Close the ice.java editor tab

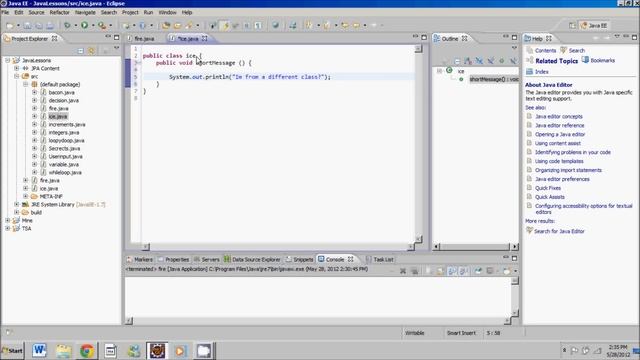(204, 38)
